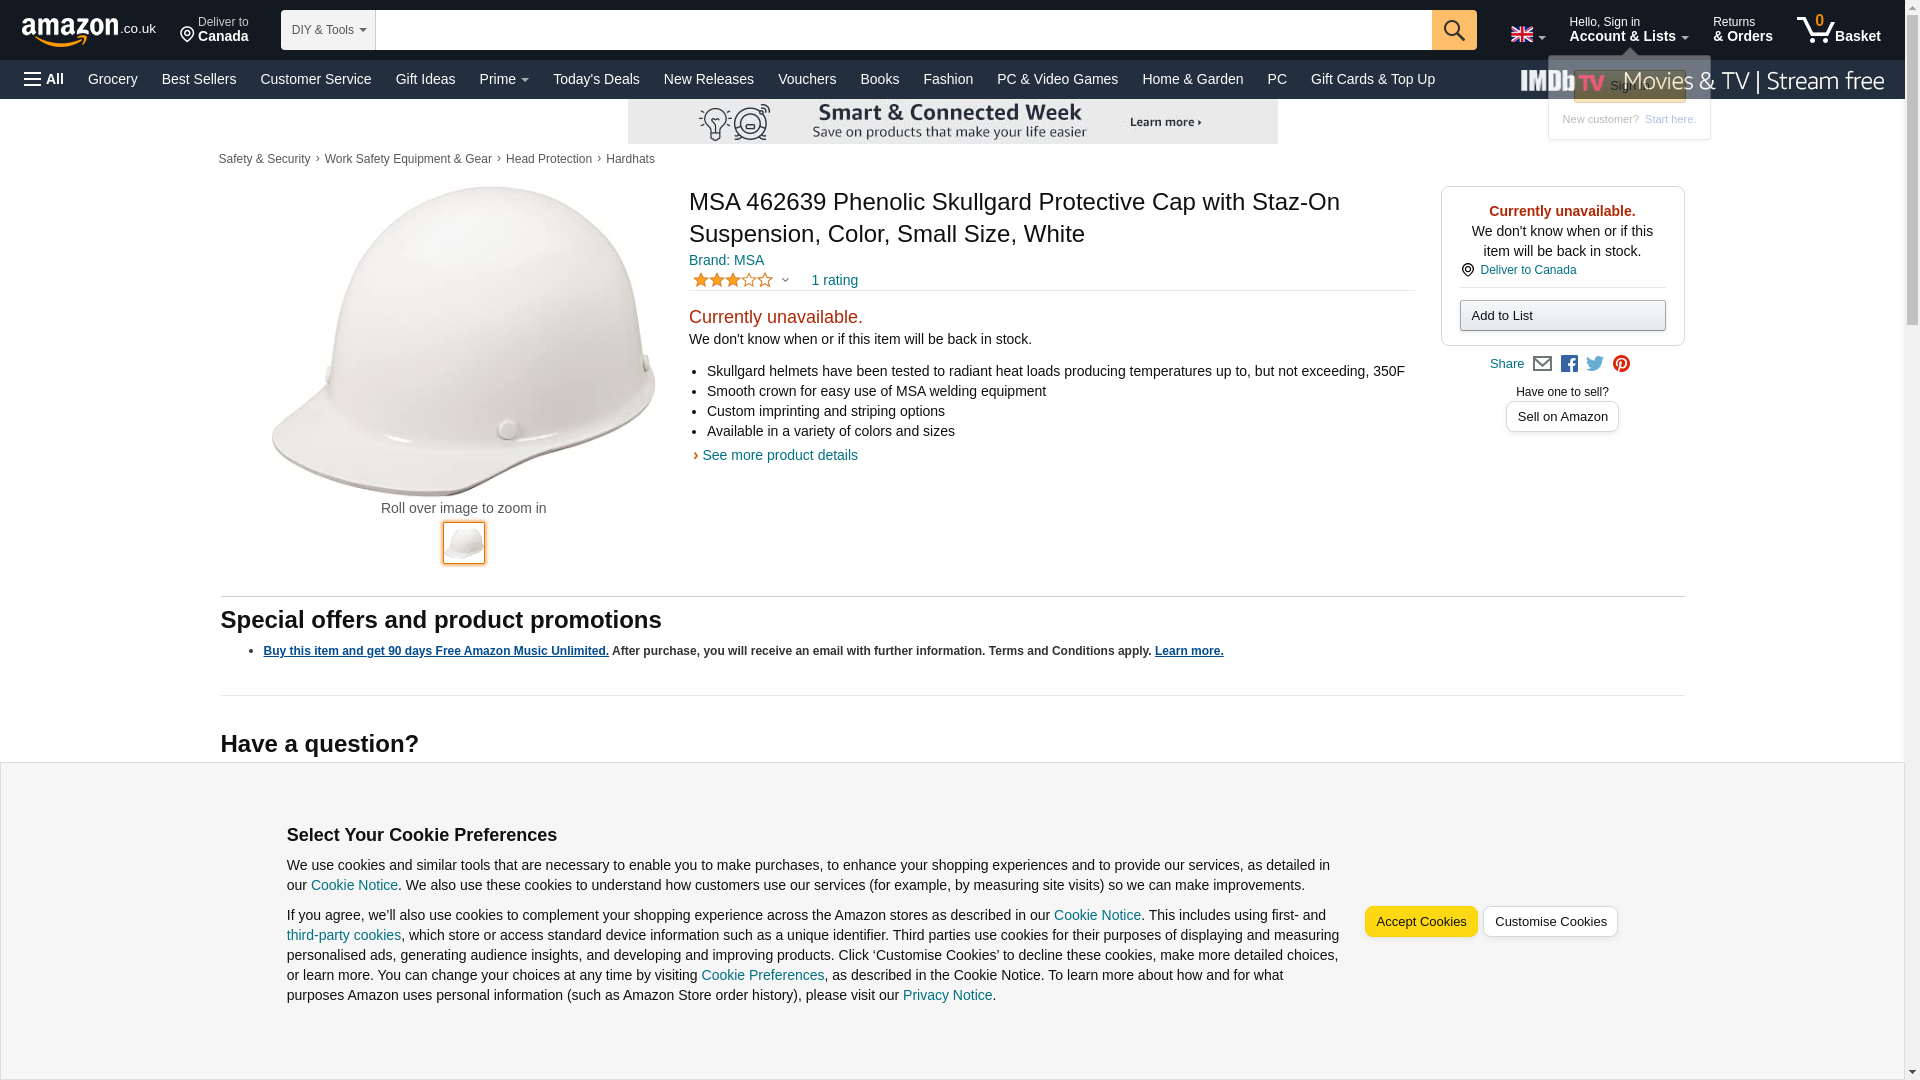Open Today's Deals from navigation bar
1920x1080 pixels.
click(x=596, y=79)
